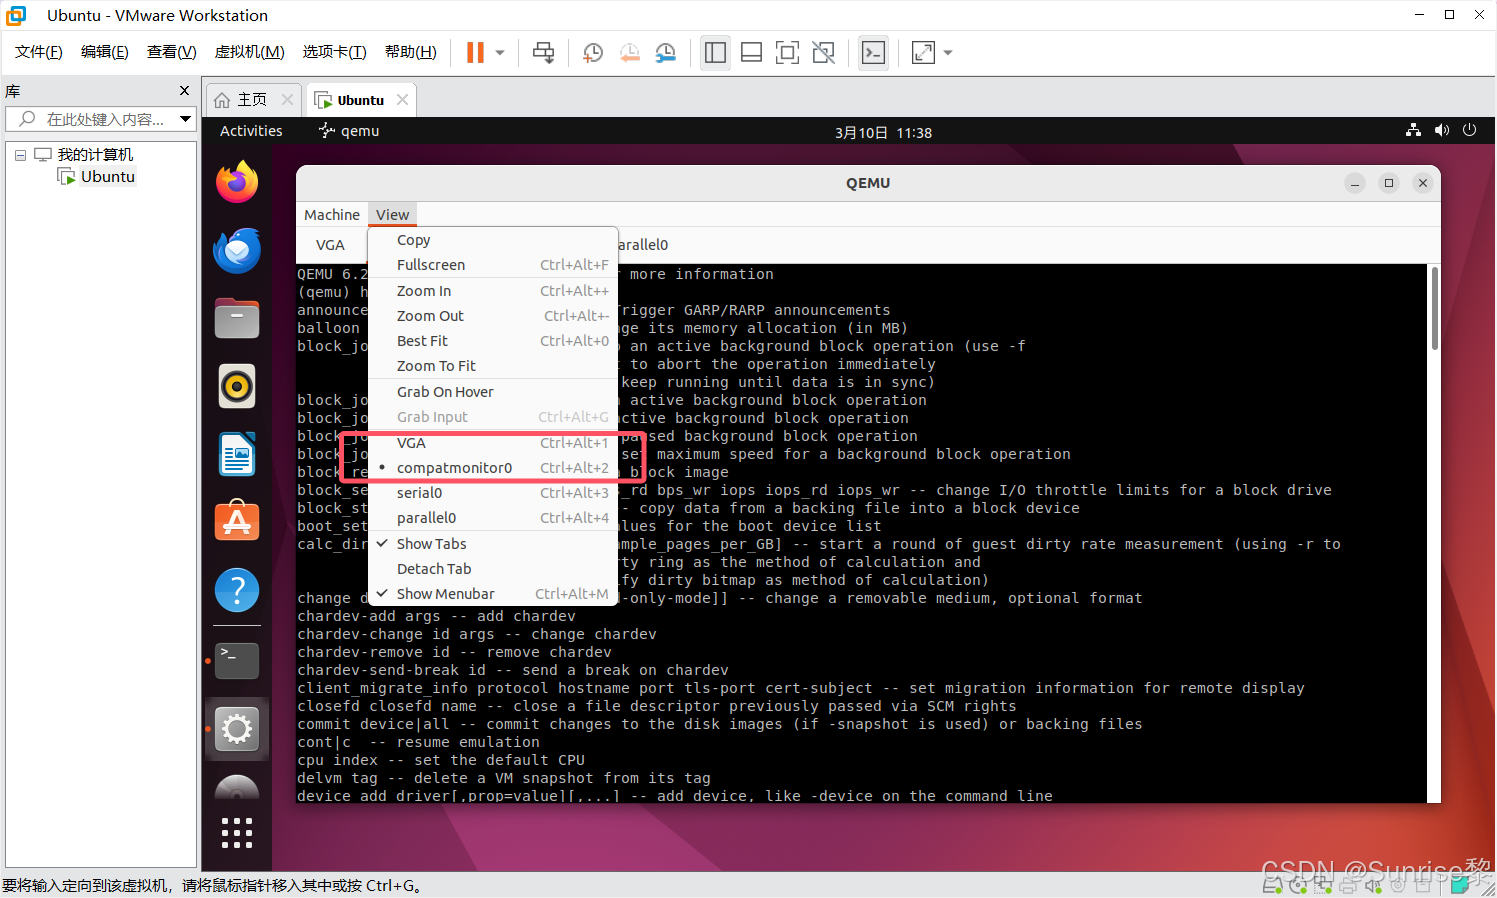Viewport: 1497px width, 898px height.
Task: Collapse the 我的计算机 tree node
Action: 20,155
